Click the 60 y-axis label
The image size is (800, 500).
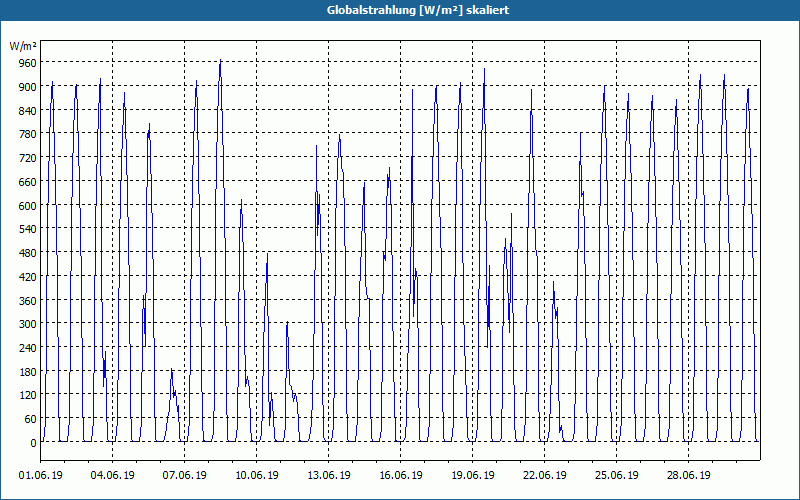click(x=30, y=419)
